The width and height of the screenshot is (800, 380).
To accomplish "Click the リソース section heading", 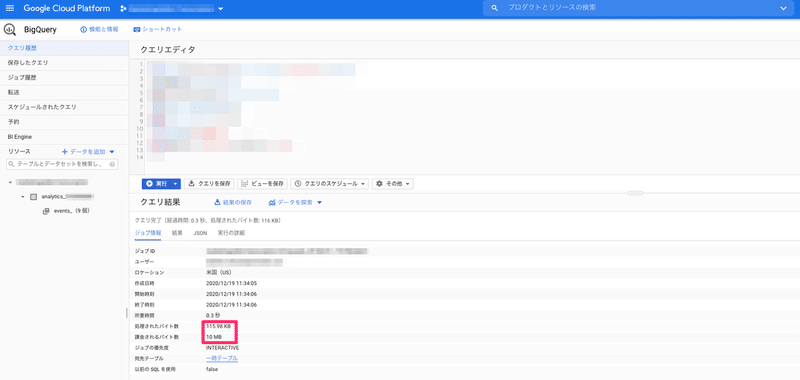I will tap(19, 152).
